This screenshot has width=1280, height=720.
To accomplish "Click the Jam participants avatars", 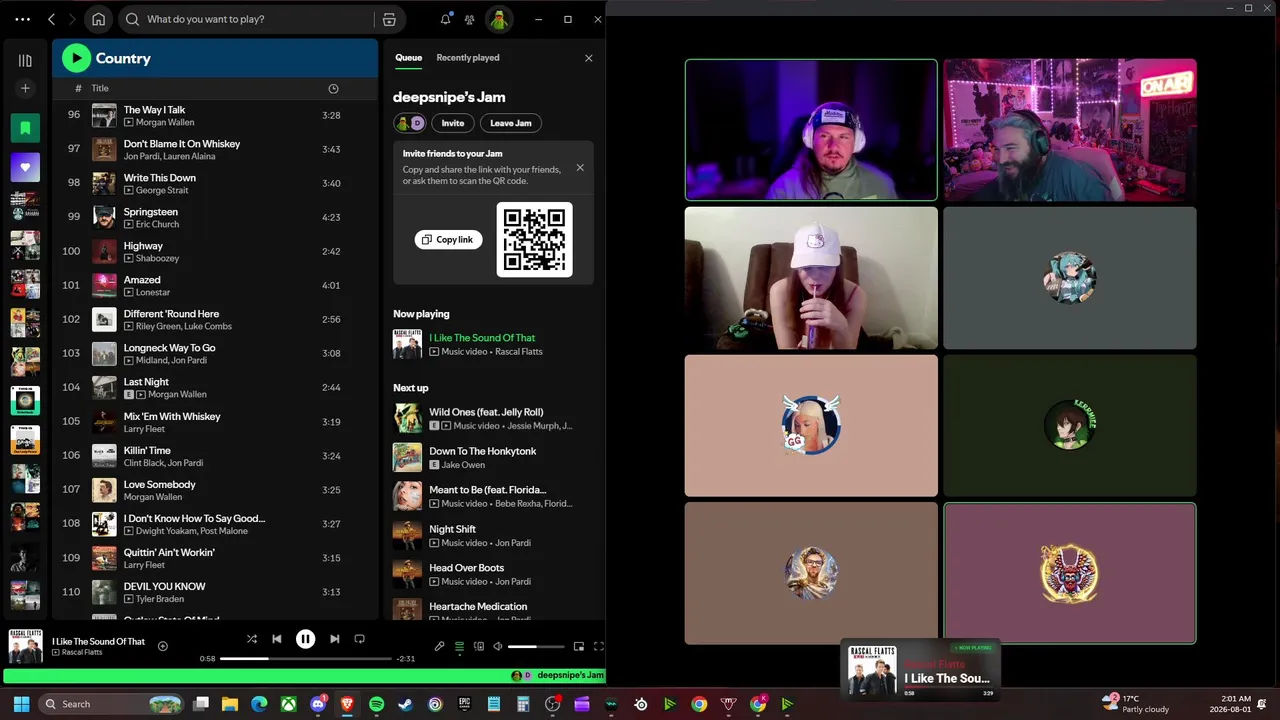I will (410, 123).
